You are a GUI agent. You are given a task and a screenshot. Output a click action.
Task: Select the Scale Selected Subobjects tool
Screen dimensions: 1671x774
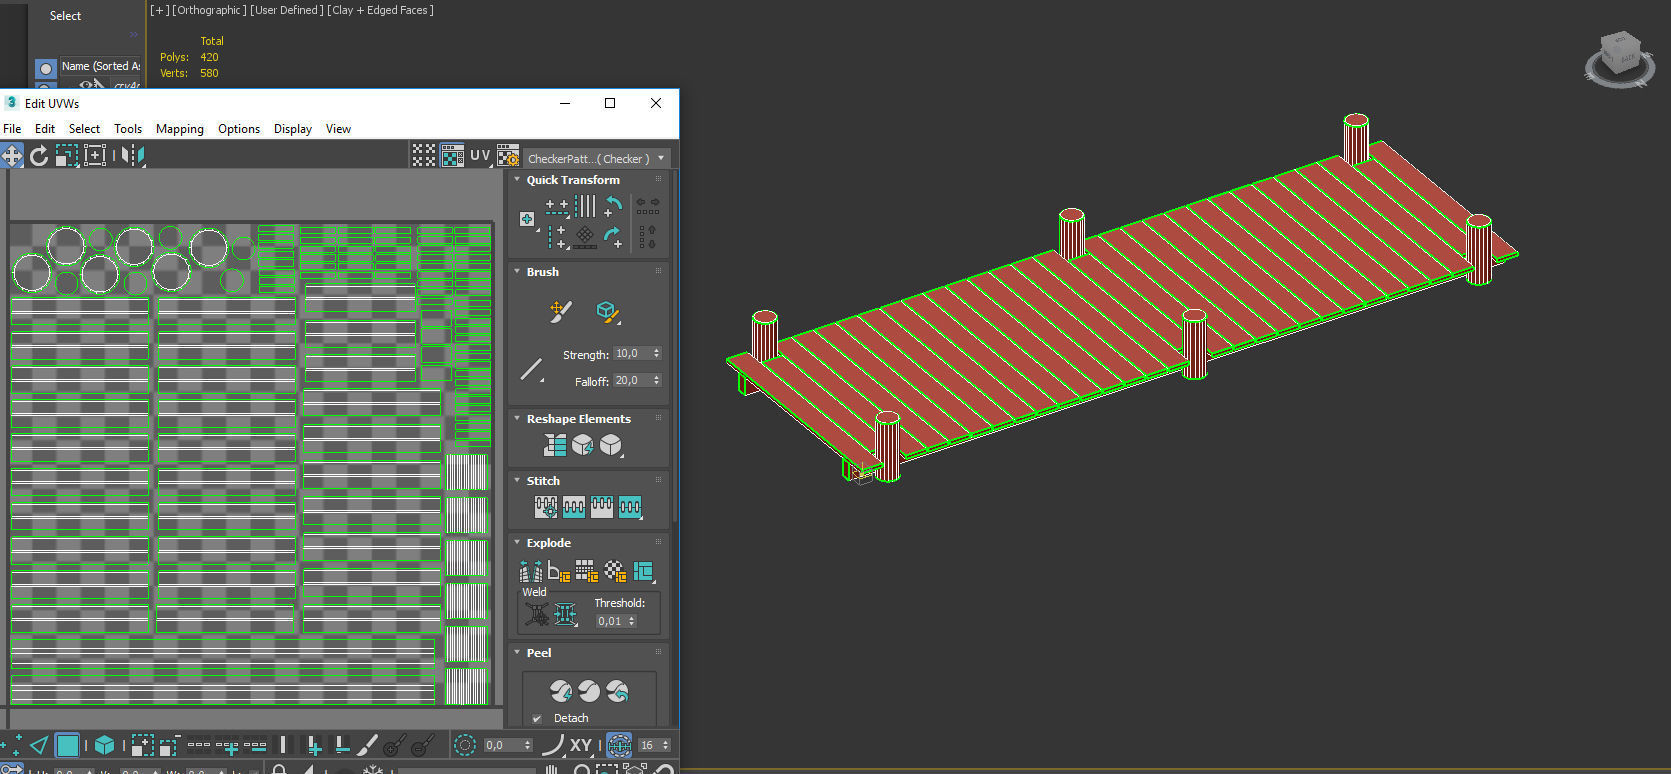pos(66,155)
